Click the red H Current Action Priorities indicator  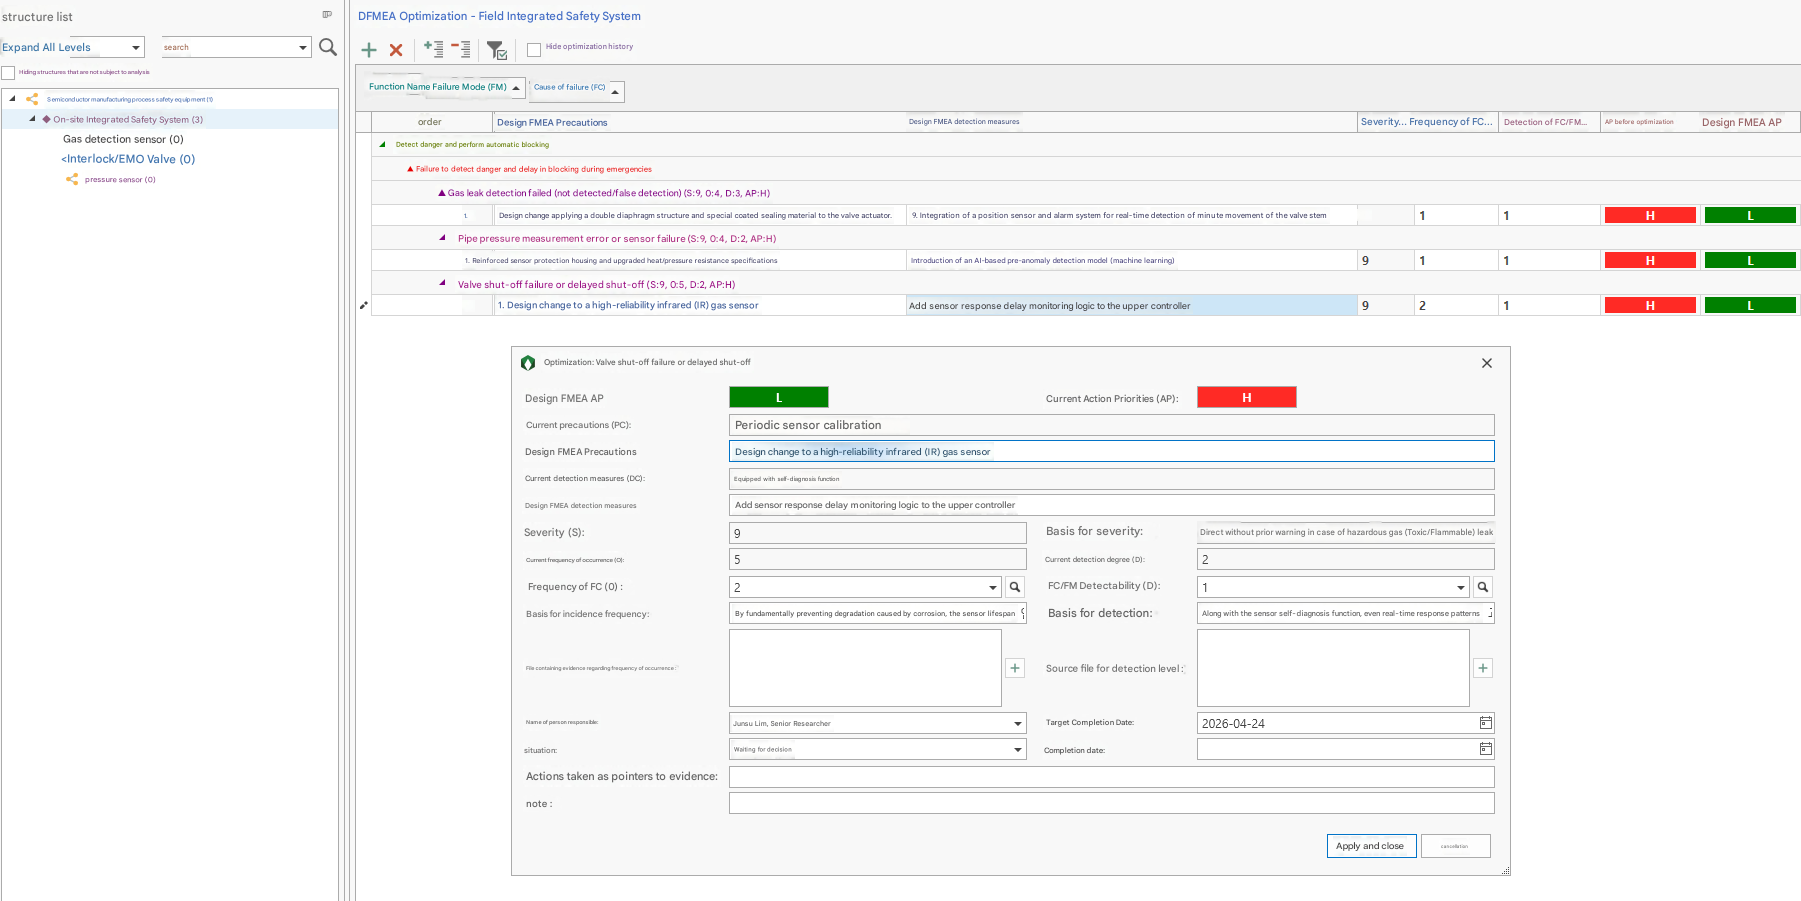point(1247,397)
